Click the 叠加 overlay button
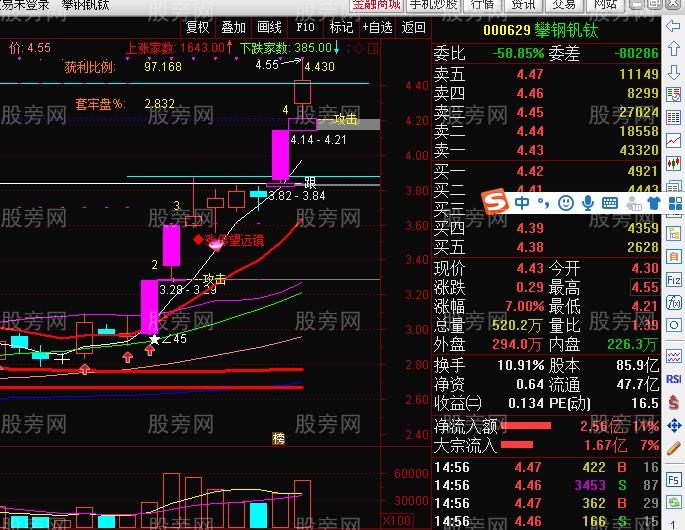The width and height of the screenshot is (685, 530). [233, 28]
